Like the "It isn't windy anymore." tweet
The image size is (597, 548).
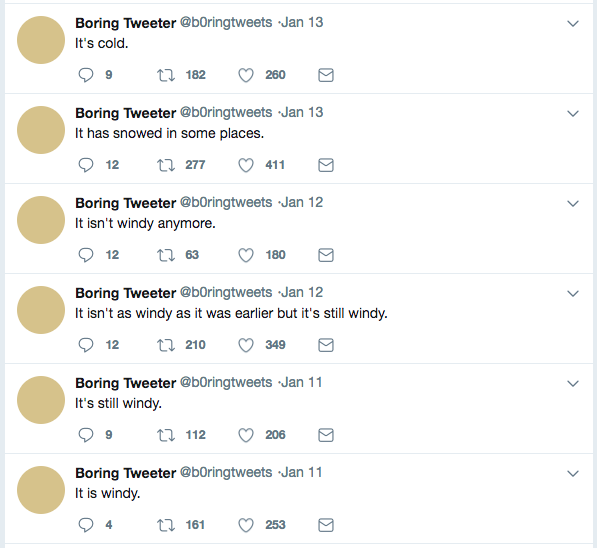click(246, 255)
